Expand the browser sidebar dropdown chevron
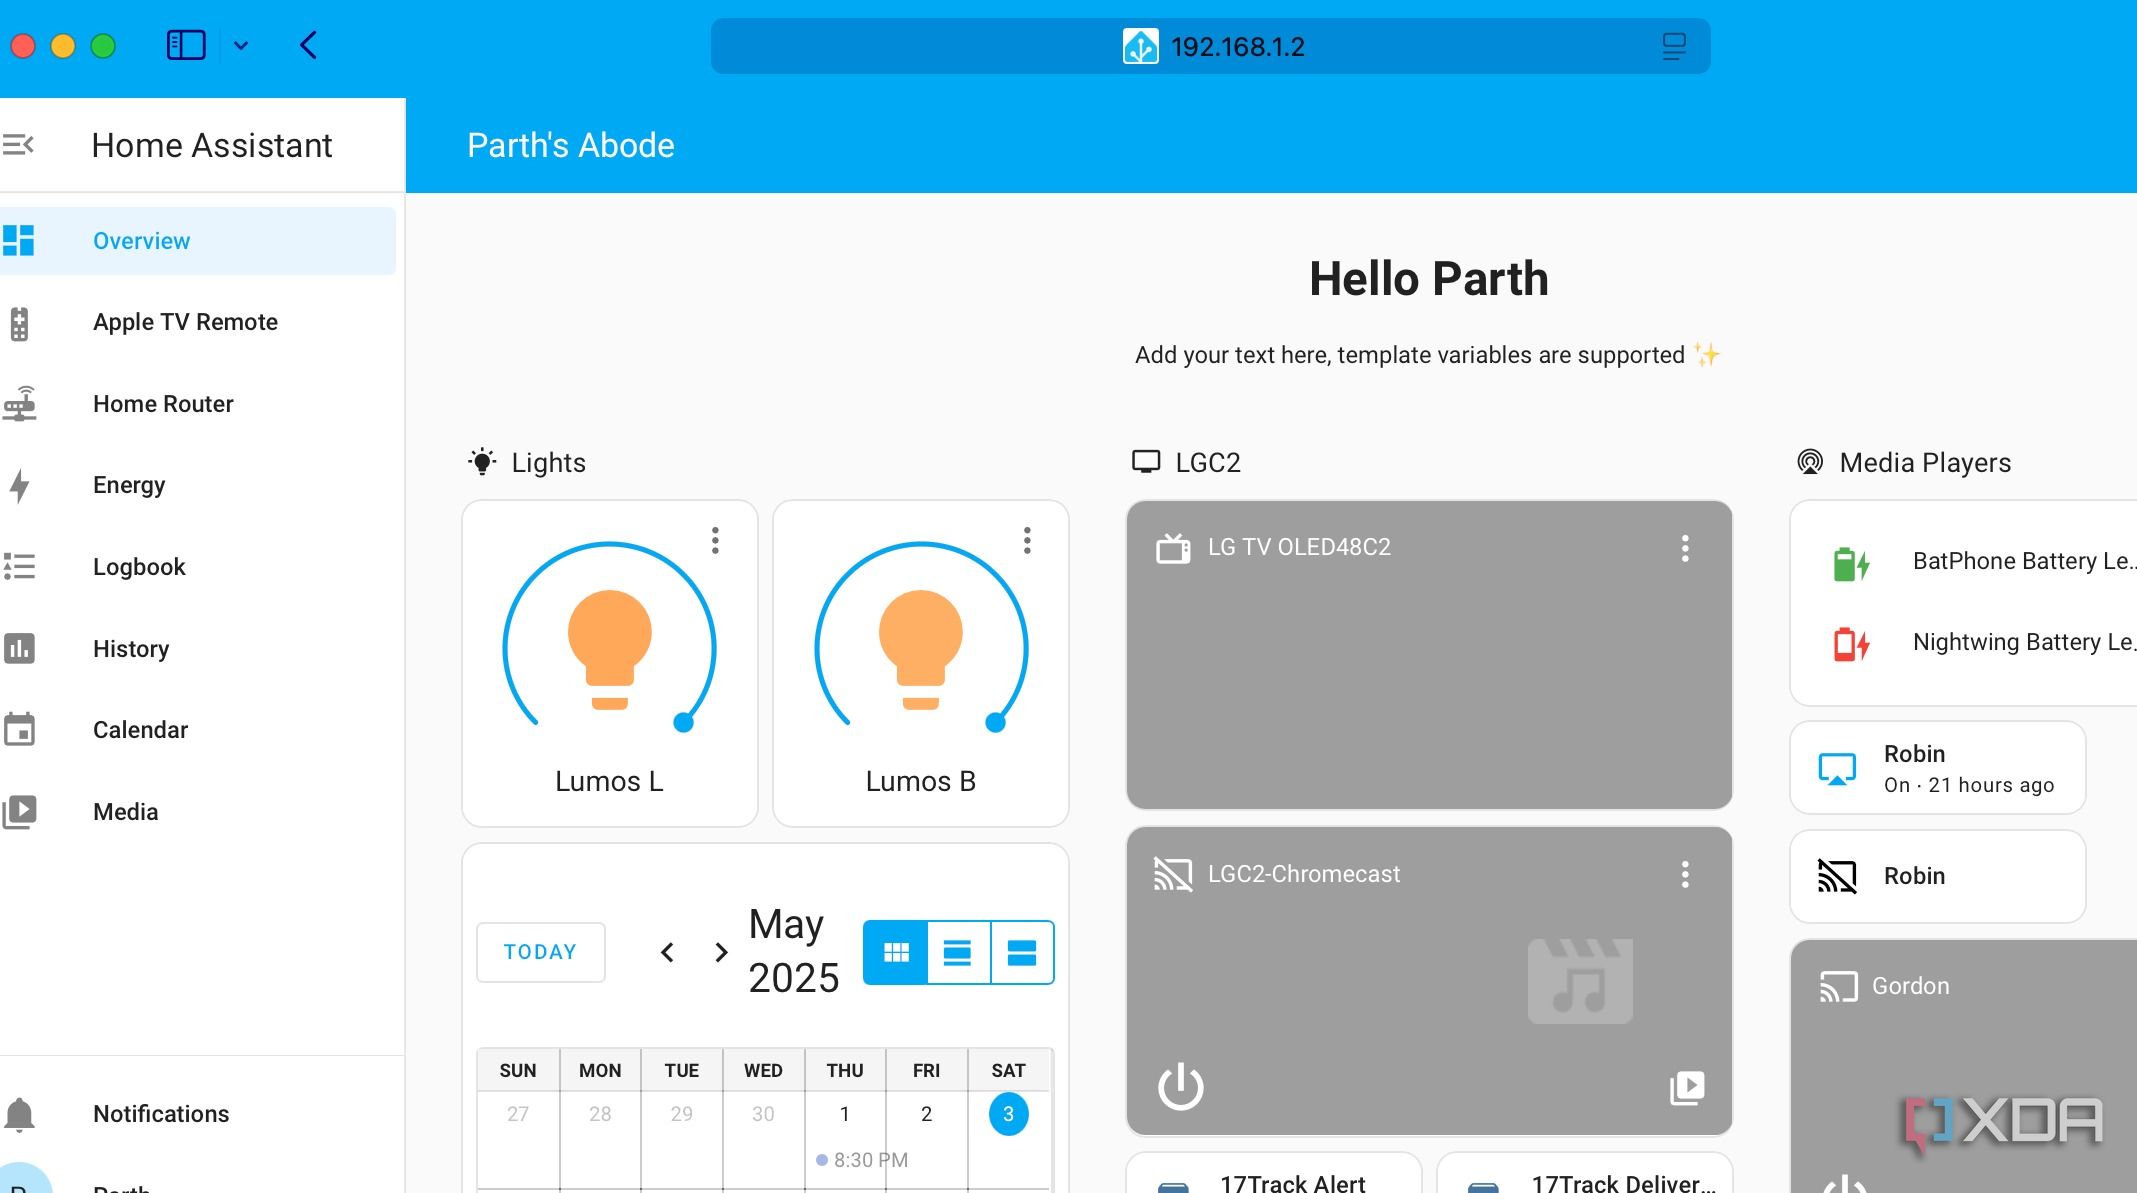 click(x=241, y=46)
